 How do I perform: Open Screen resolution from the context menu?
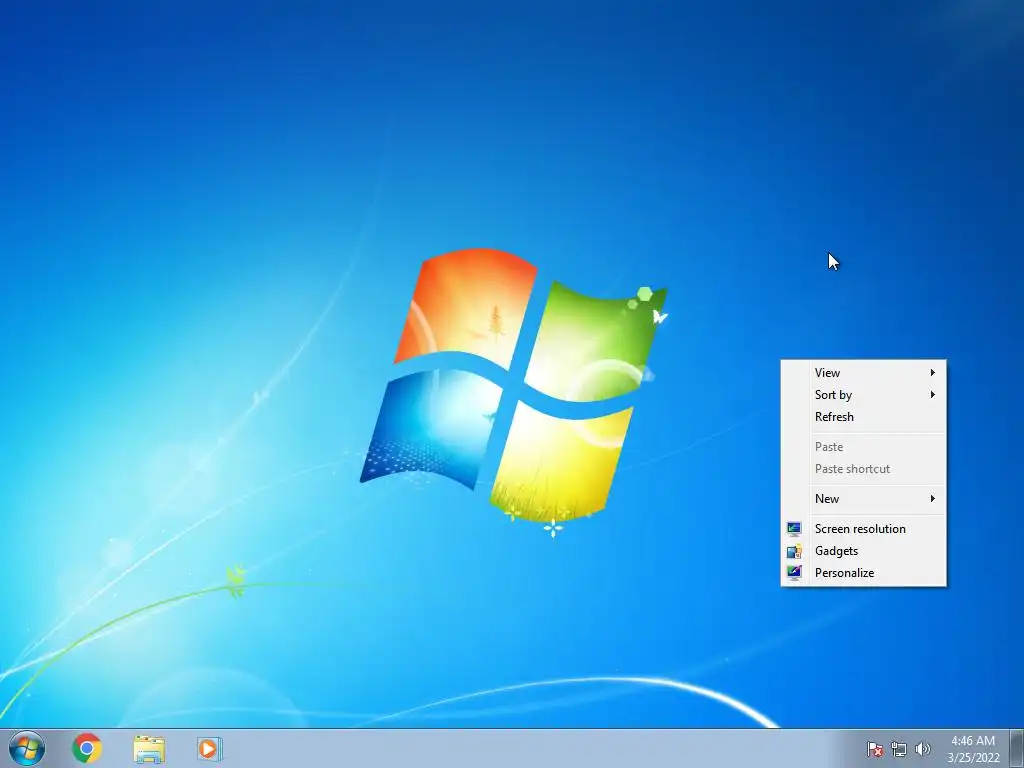[863, 529]
